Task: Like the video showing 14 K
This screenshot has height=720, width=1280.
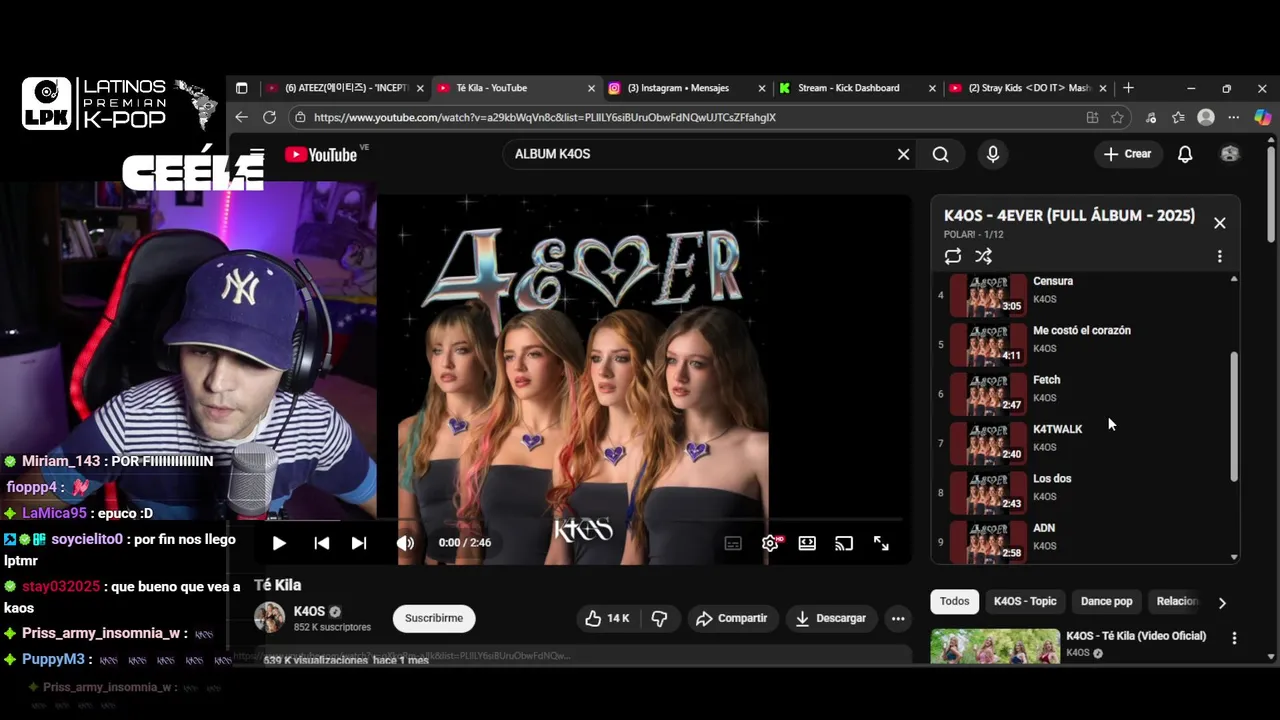Action: (x=607, y=618)
